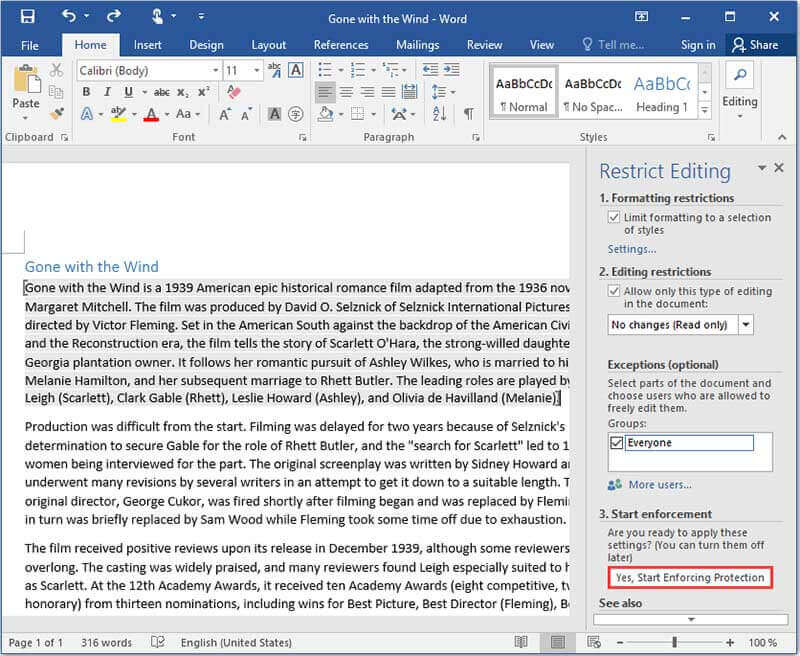The width and height of the screenshot is (800, 656).
Task: Sort paragraphs alphabetically
Action: pos(439,114)
